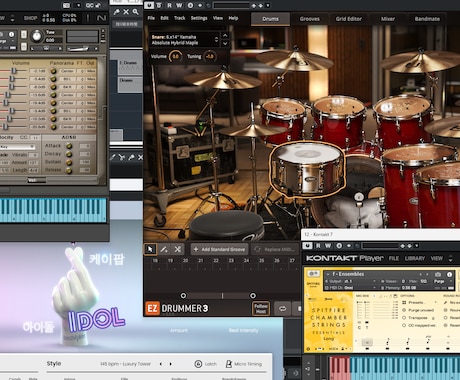
Task: Adjust the snare Volume knob
Action: pyautogui.click(x=176, y=56)
